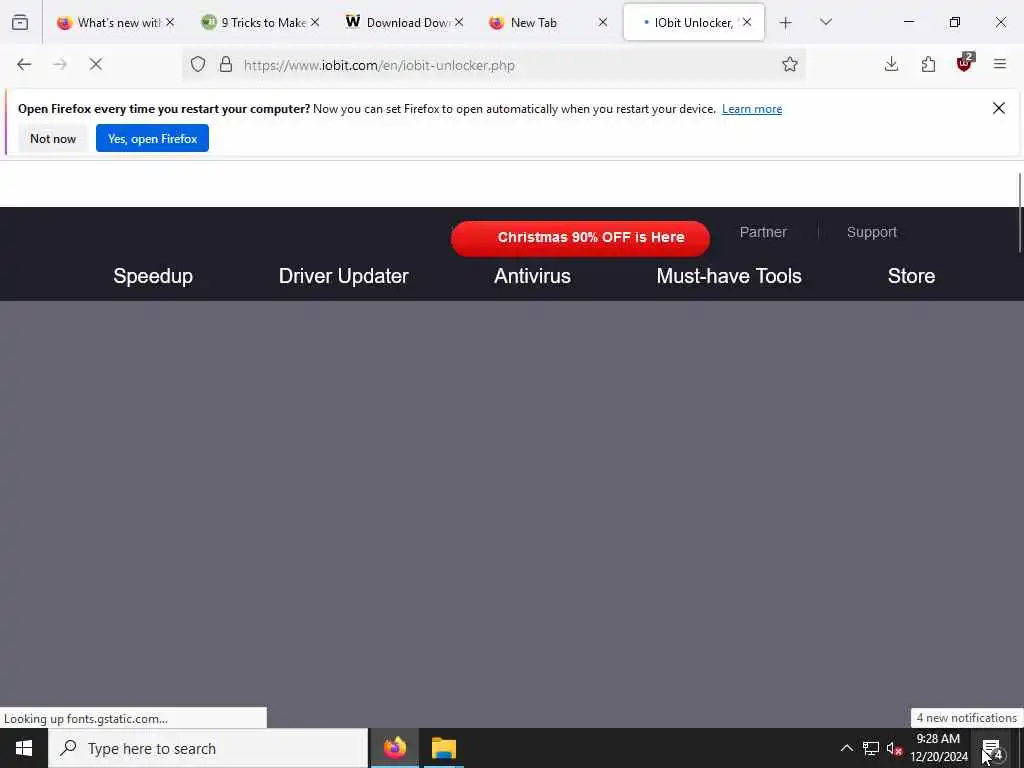Click the 'Not now' button
The image size is (1024, 768).
53,138
